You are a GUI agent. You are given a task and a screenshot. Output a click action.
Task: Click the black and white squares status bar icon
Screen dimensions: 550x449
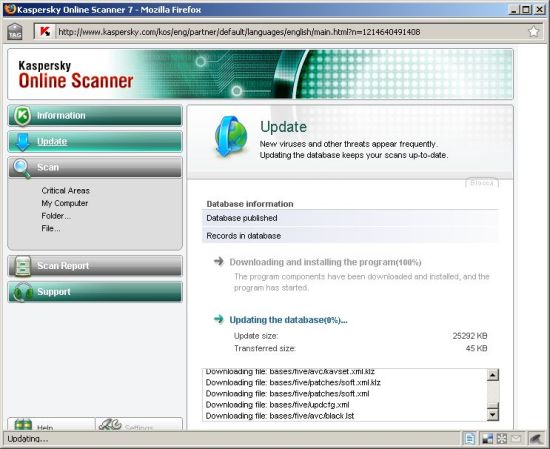point(487,438)
